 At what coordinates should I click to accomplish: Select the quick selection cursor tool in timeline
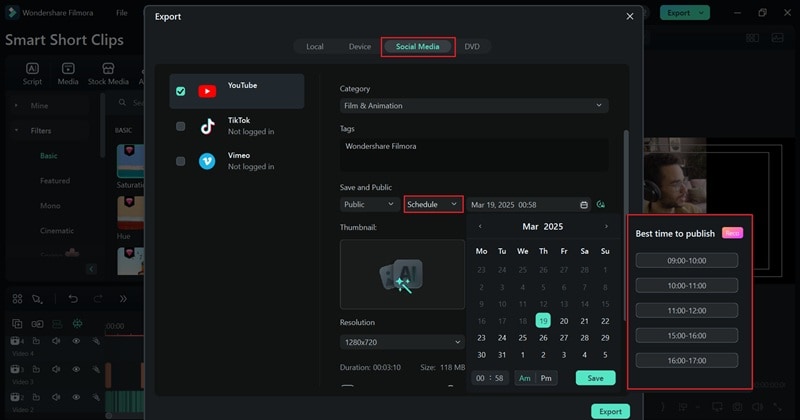pos(37,299)
